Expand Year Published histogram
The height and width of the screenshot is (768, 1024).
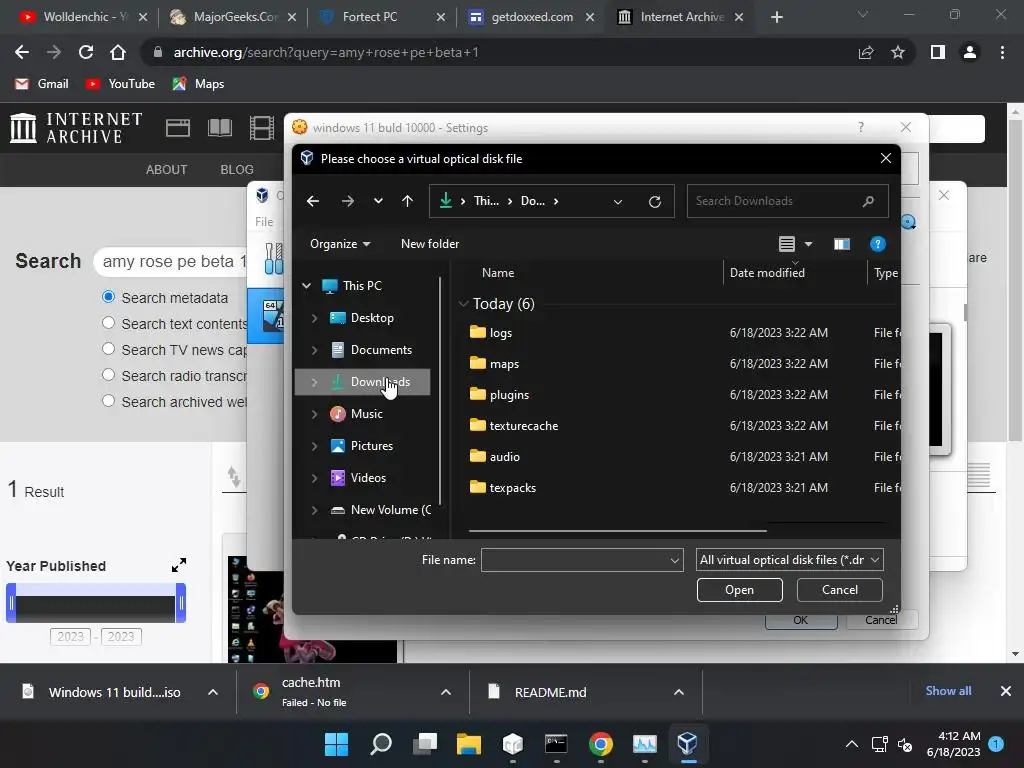click(x=179, y=565)
